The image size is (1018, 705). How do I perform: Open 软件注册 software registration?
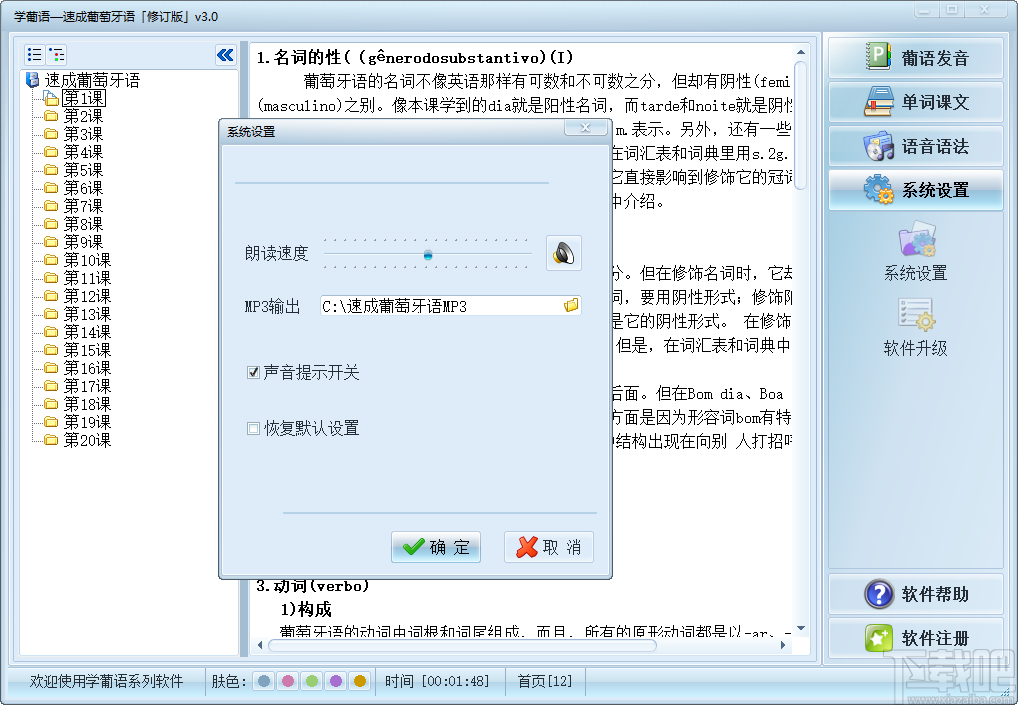click(915, 638)
